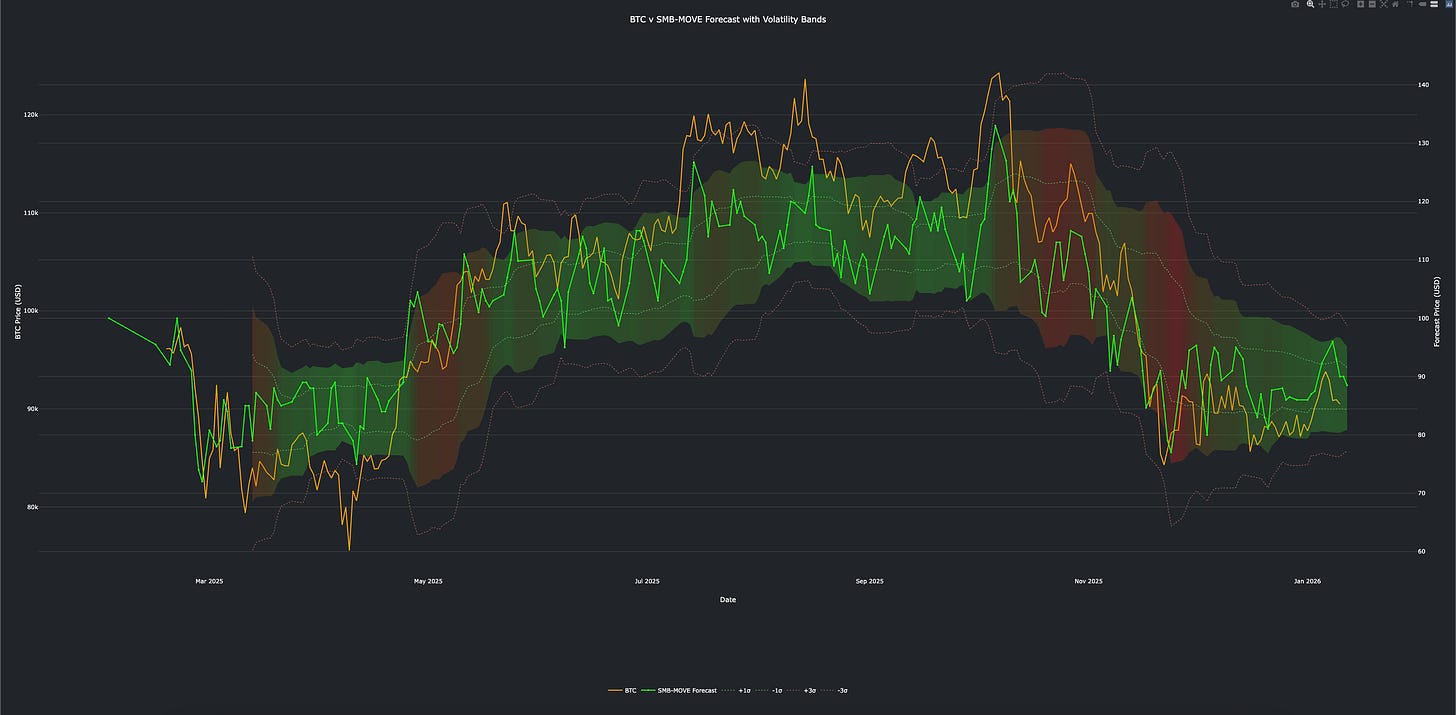Click the '80k' left axis tick
The image size is (1456, 715).
click(x=33, y=507)
